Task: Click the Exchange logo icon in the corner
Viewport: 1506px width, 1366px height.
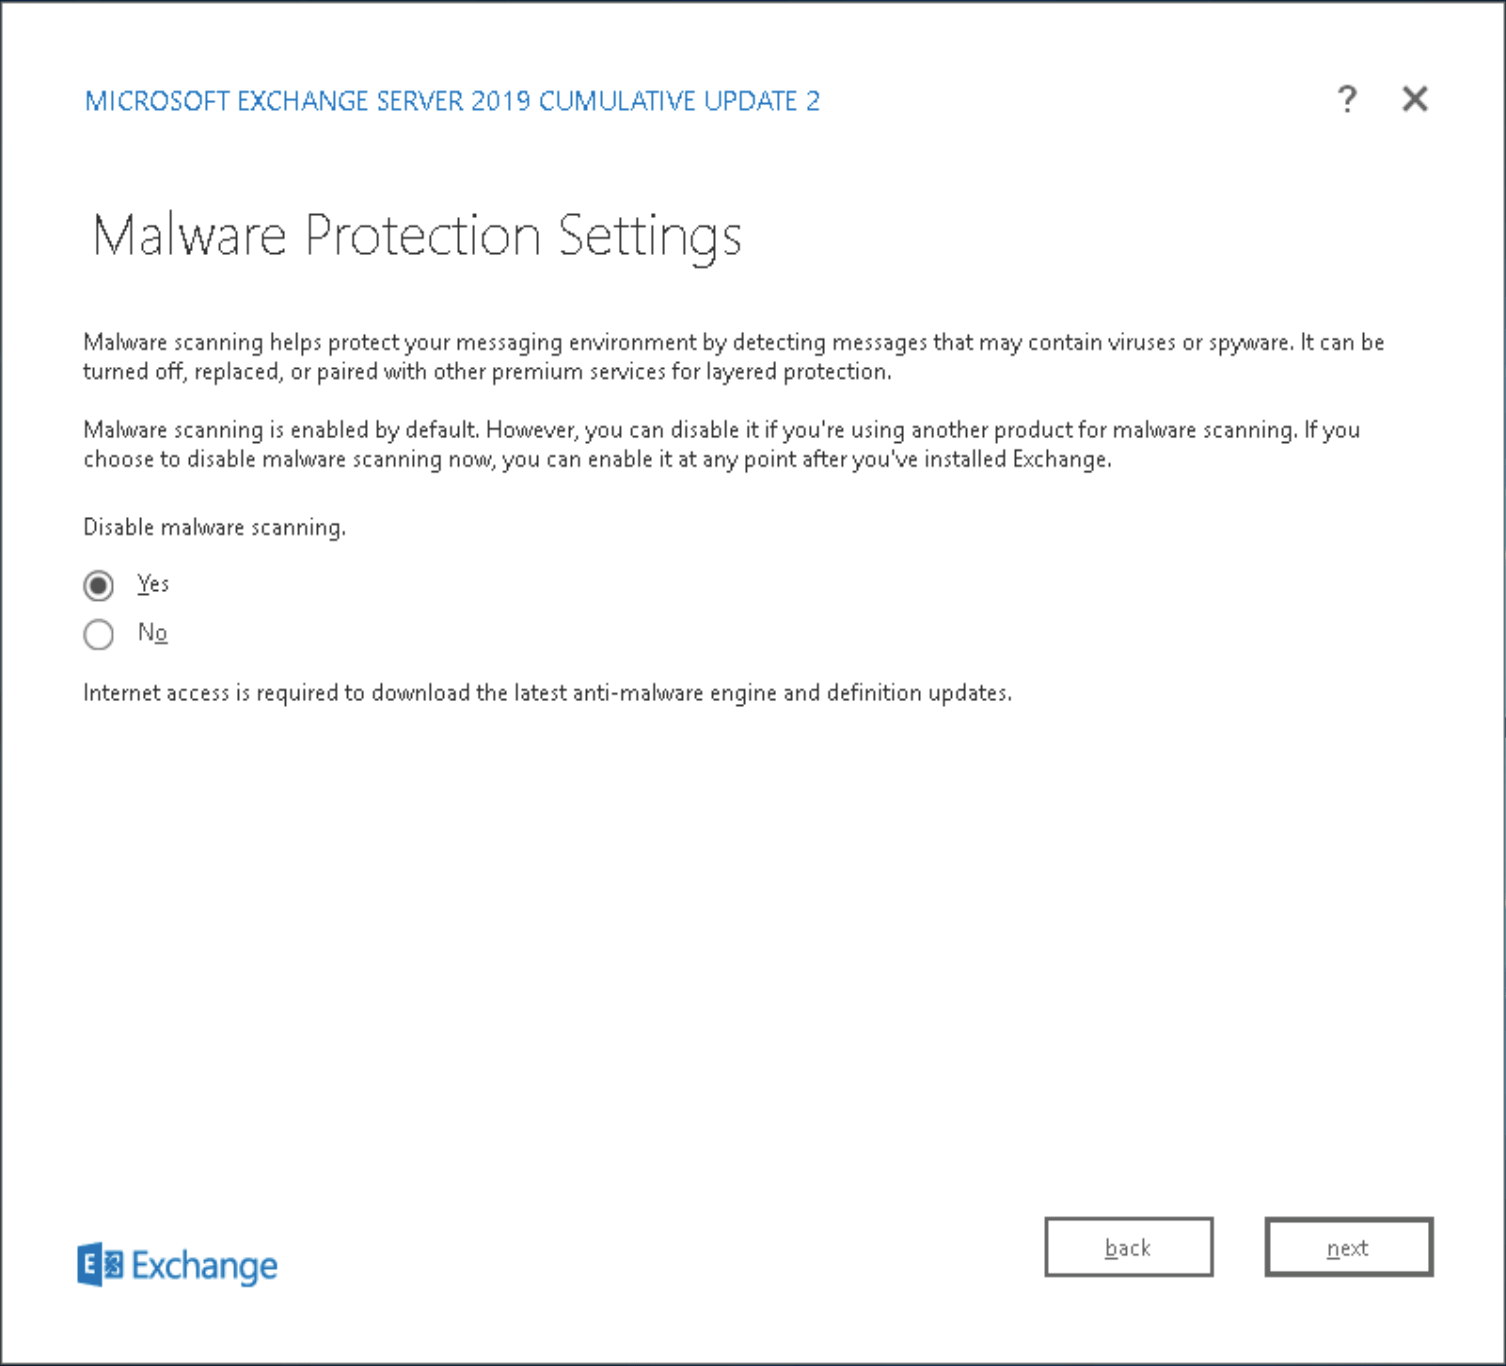Action: point(100,1264)
